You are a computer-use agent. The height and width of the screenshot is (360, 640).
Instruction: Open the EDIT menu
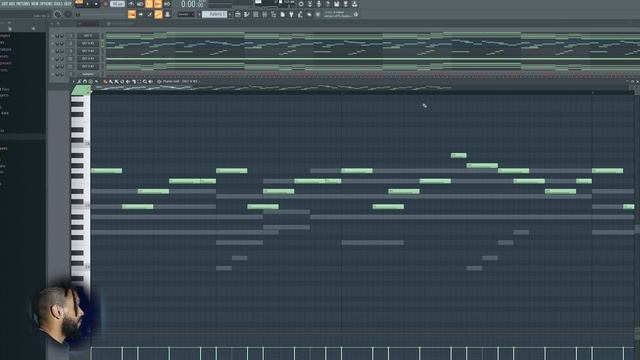tap(4, 3)
